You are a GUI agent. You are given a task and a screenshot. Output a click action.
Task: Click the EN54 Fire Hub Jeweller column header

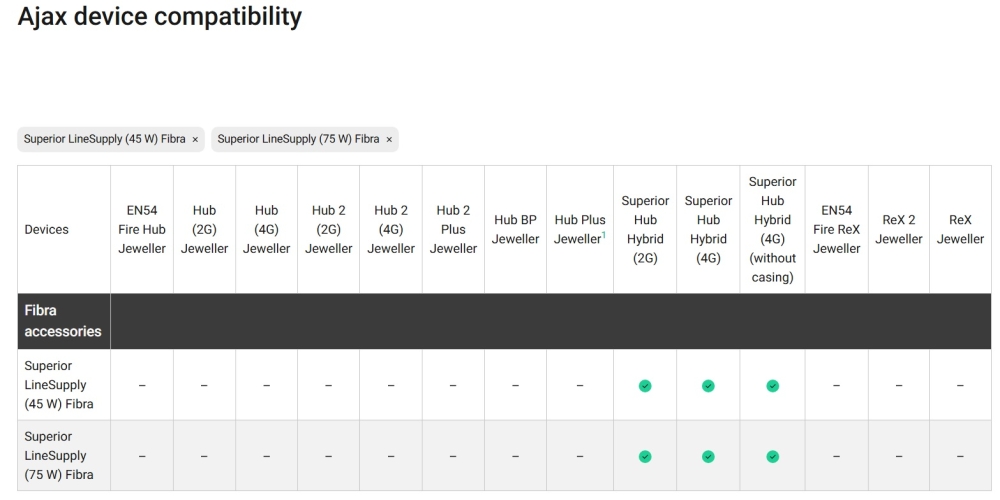142,229
